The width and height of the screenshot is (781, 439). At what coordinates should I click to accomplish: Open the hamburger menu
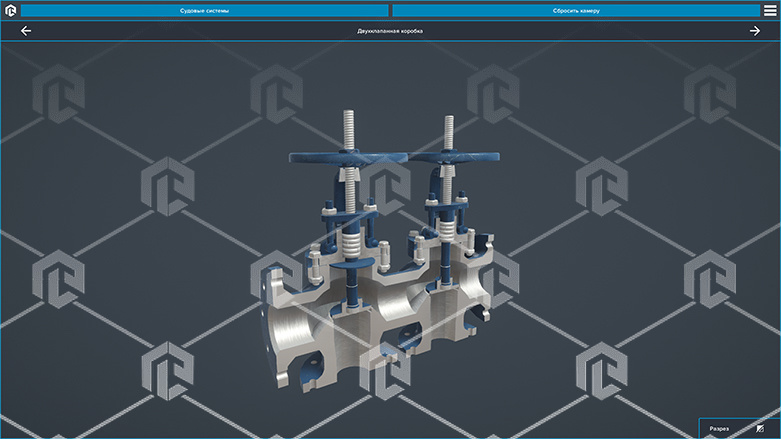(770, 10)
